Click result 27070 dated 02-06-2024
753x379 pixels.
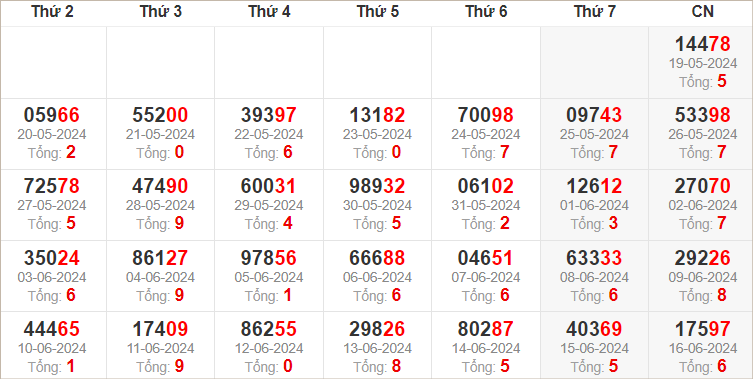tap(703, 186)
